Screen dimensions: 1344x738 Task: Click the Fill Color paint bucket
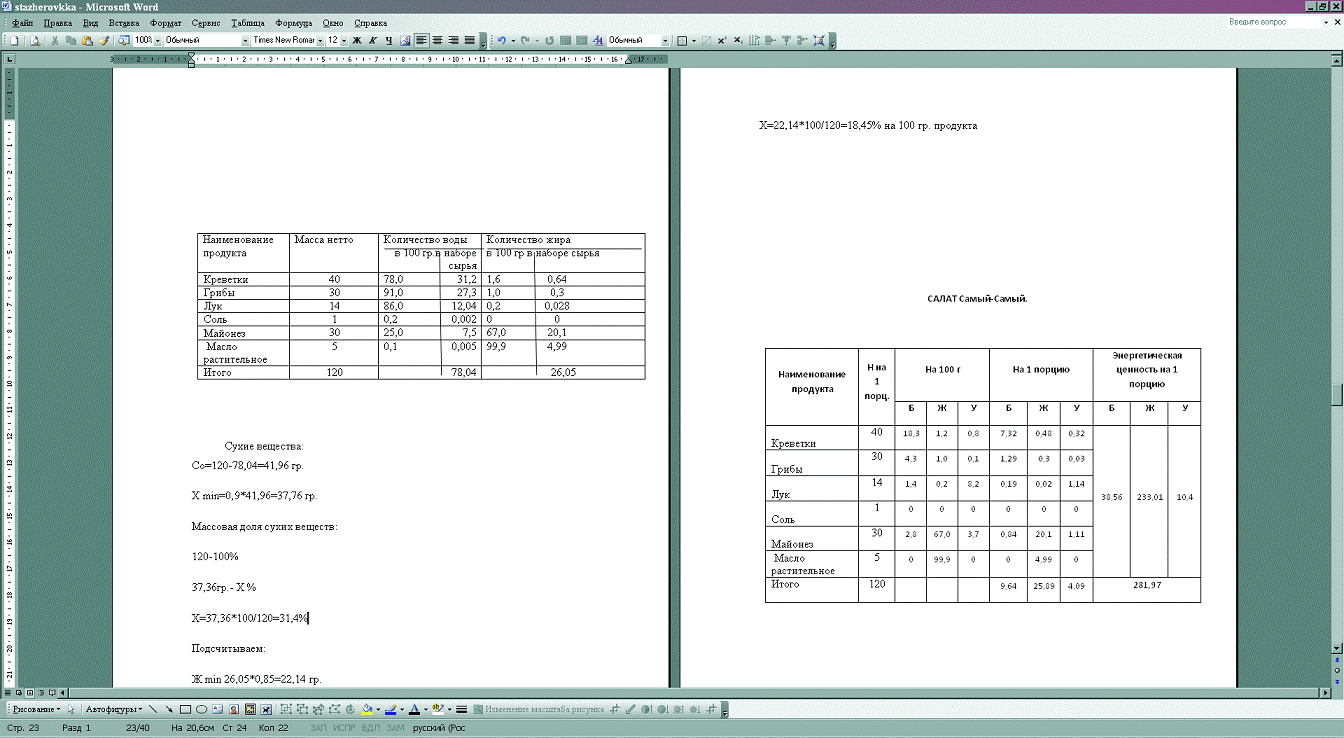[367, 709]
